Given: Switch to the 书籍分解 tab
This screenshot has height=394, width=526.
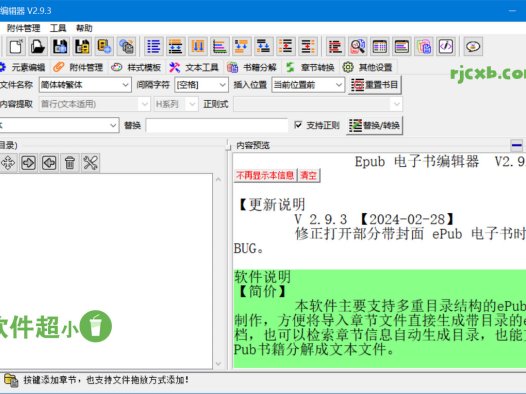Looking at the screenshot, I should click(252, 67).
